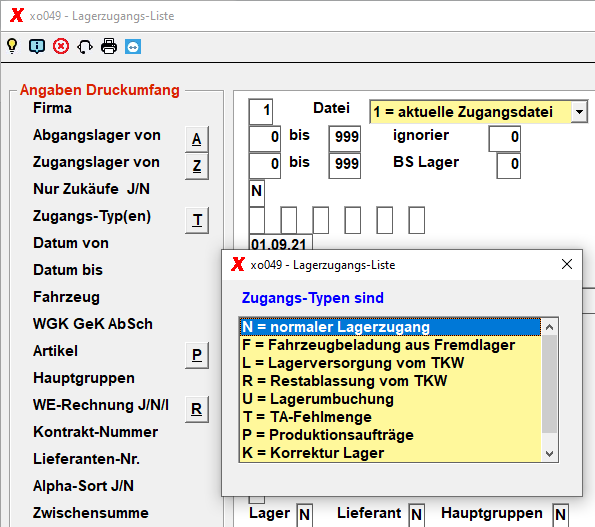This screenshot has width=595, height=527.
Task: Click the headset support icon
Action: click(x=85, y=47)
